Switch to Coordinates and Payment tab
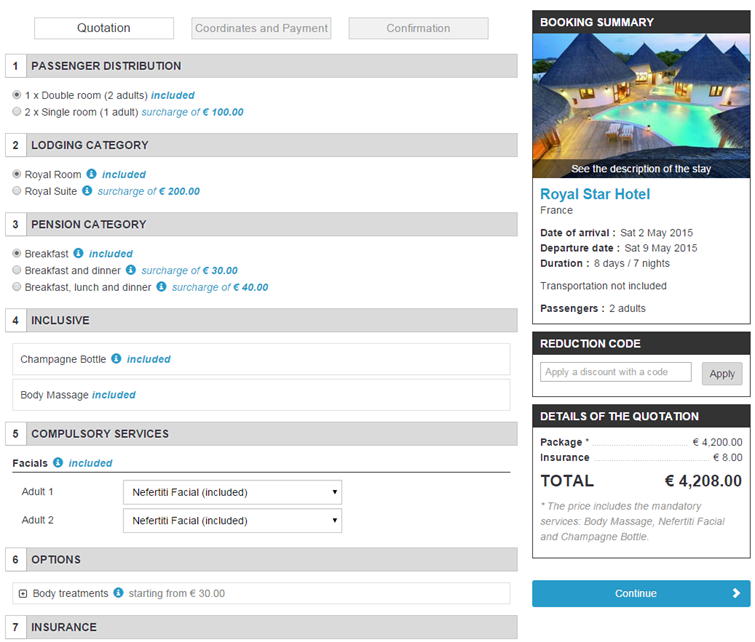The image size is (755, 642). pyautogui.click(x=261, y=28)
